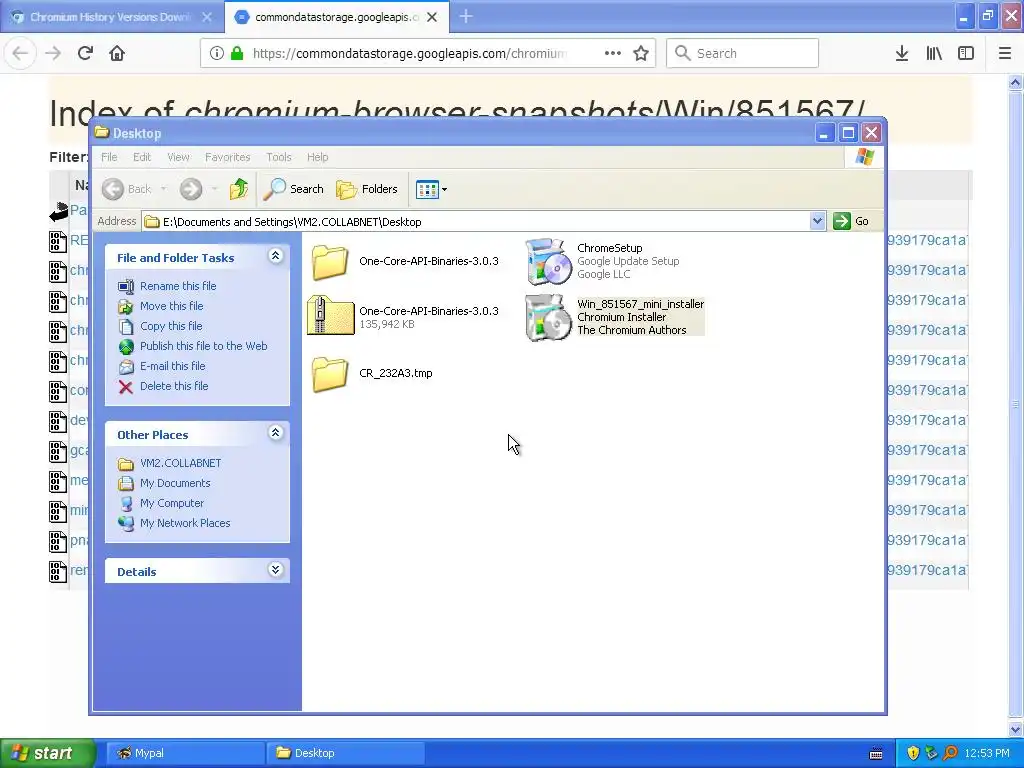Screen dimensions: 1024x768
Task: Click the Explorer Forward arrow button
Action: 191,189
